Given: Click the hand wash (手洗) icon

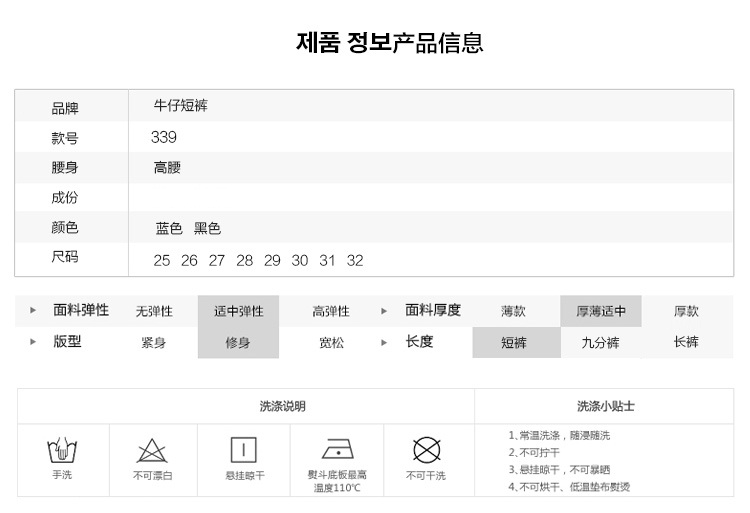Looking at the screenshot, I should click(62, 450).
